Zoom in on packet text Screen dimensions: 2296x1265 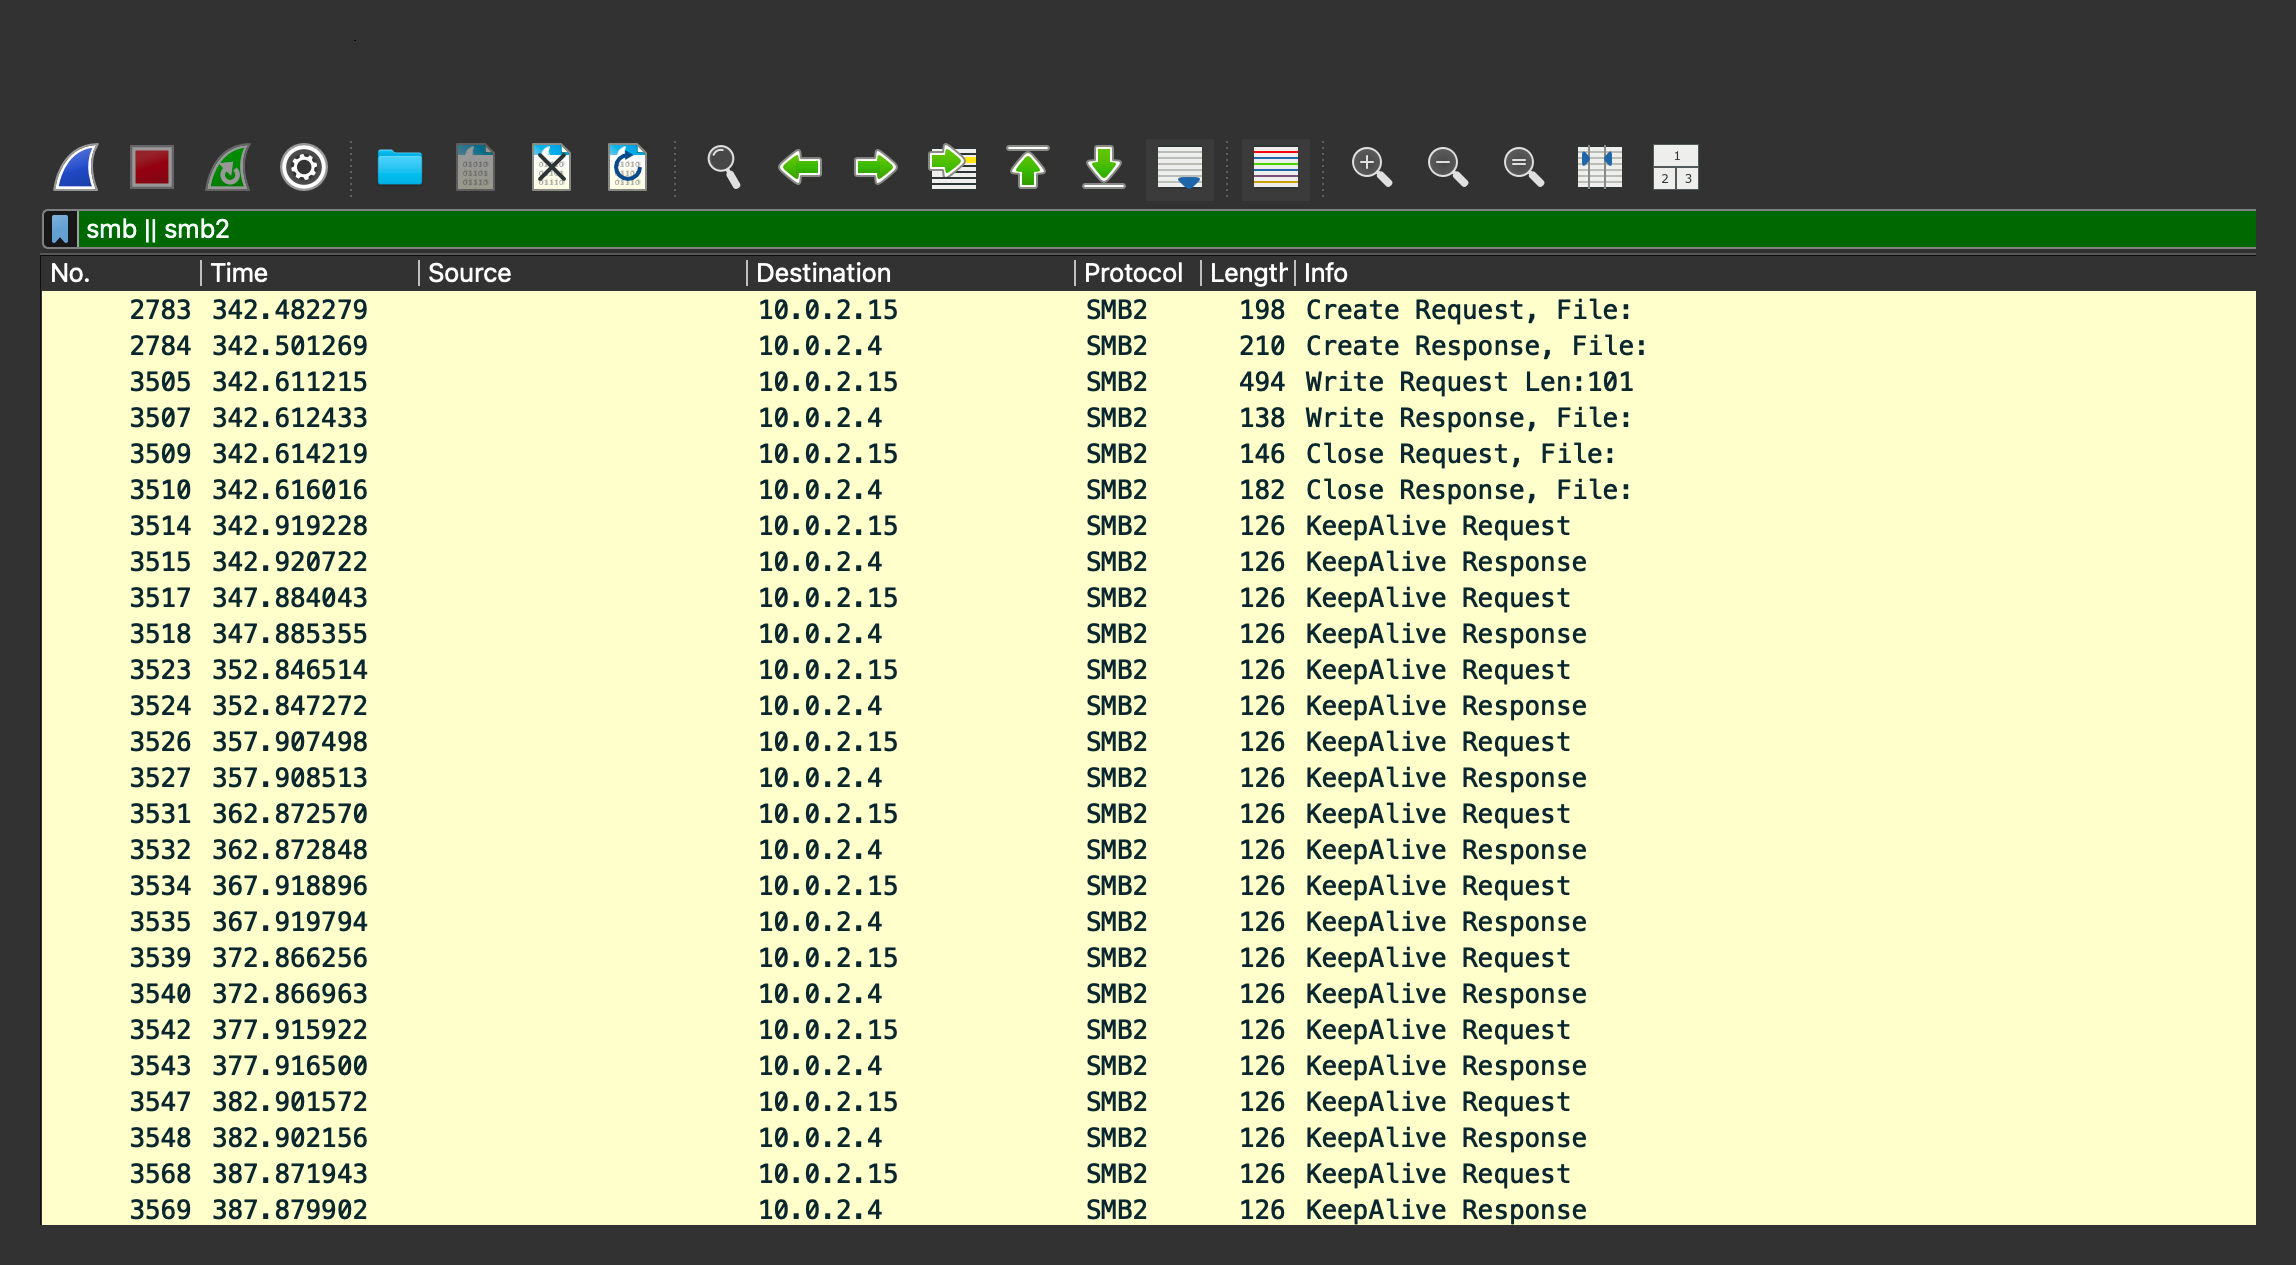[x=1372, y=167]
